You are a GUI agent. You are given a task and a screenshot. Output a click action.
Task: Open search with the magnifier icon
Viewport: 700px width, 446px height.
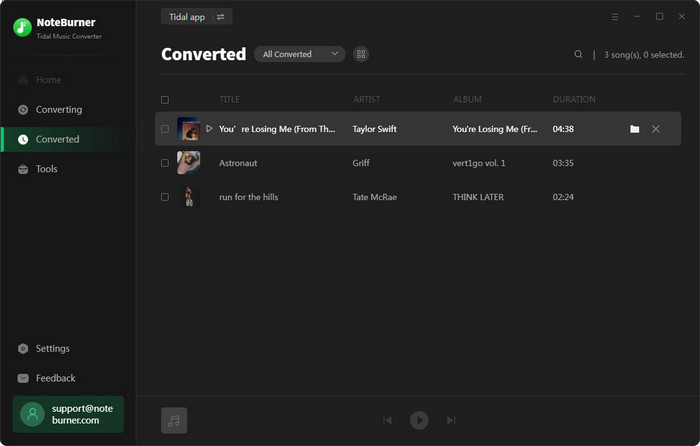578,54
